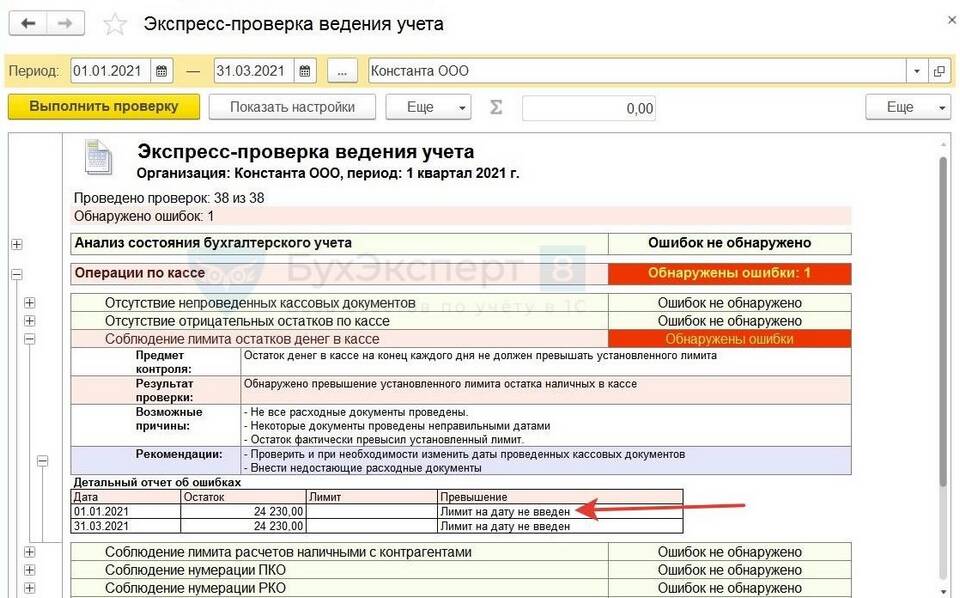Click the Показать настройки button

[292, 107]
